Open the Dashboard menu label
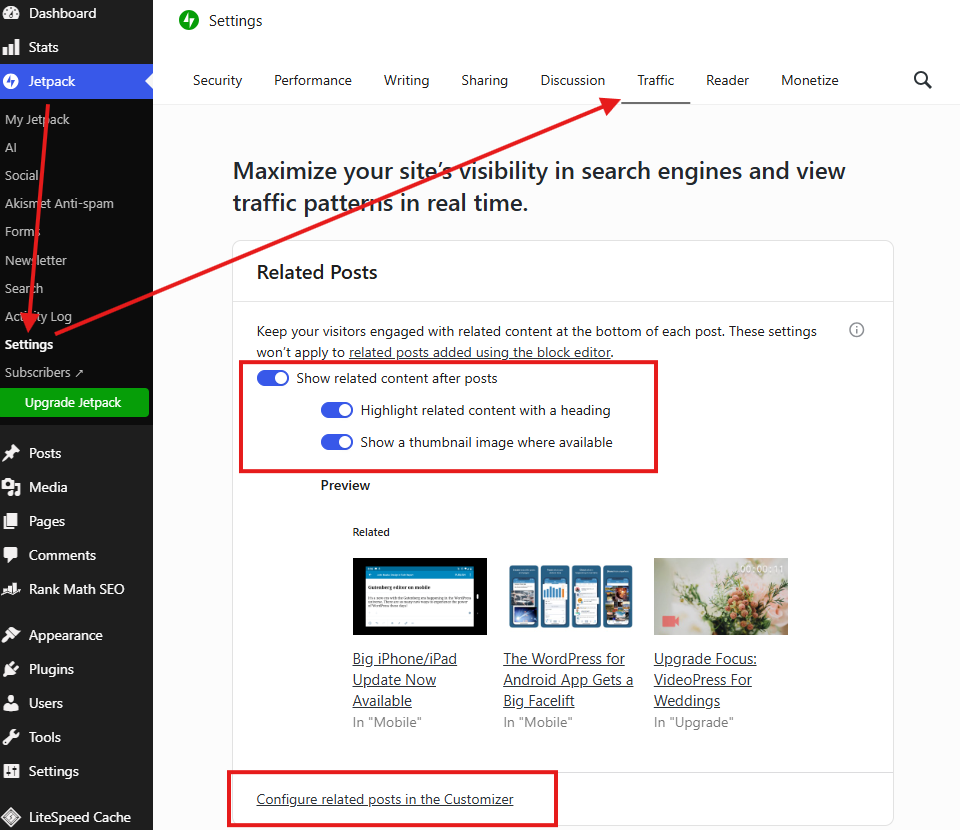The image size is (960, 830). pyautogui.click(x=62, y=13)
